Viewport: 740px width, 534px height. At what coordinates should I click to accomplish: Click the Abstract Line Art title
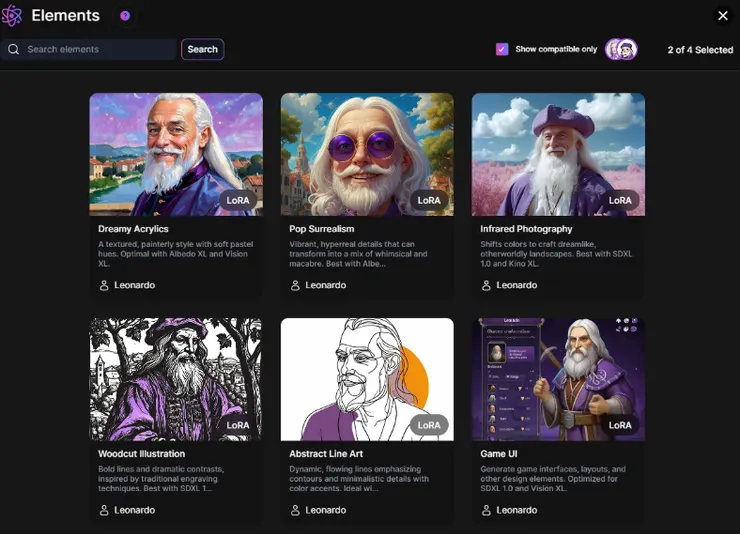326,453
